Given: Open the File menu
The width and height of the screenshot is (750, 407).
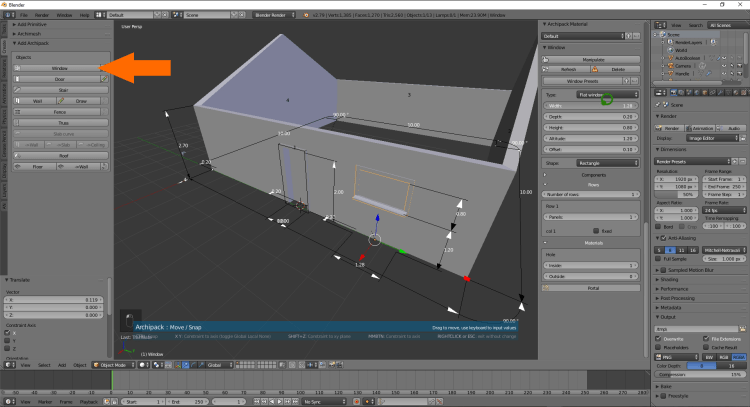Looking at the screenshot, I should (24, 16).
